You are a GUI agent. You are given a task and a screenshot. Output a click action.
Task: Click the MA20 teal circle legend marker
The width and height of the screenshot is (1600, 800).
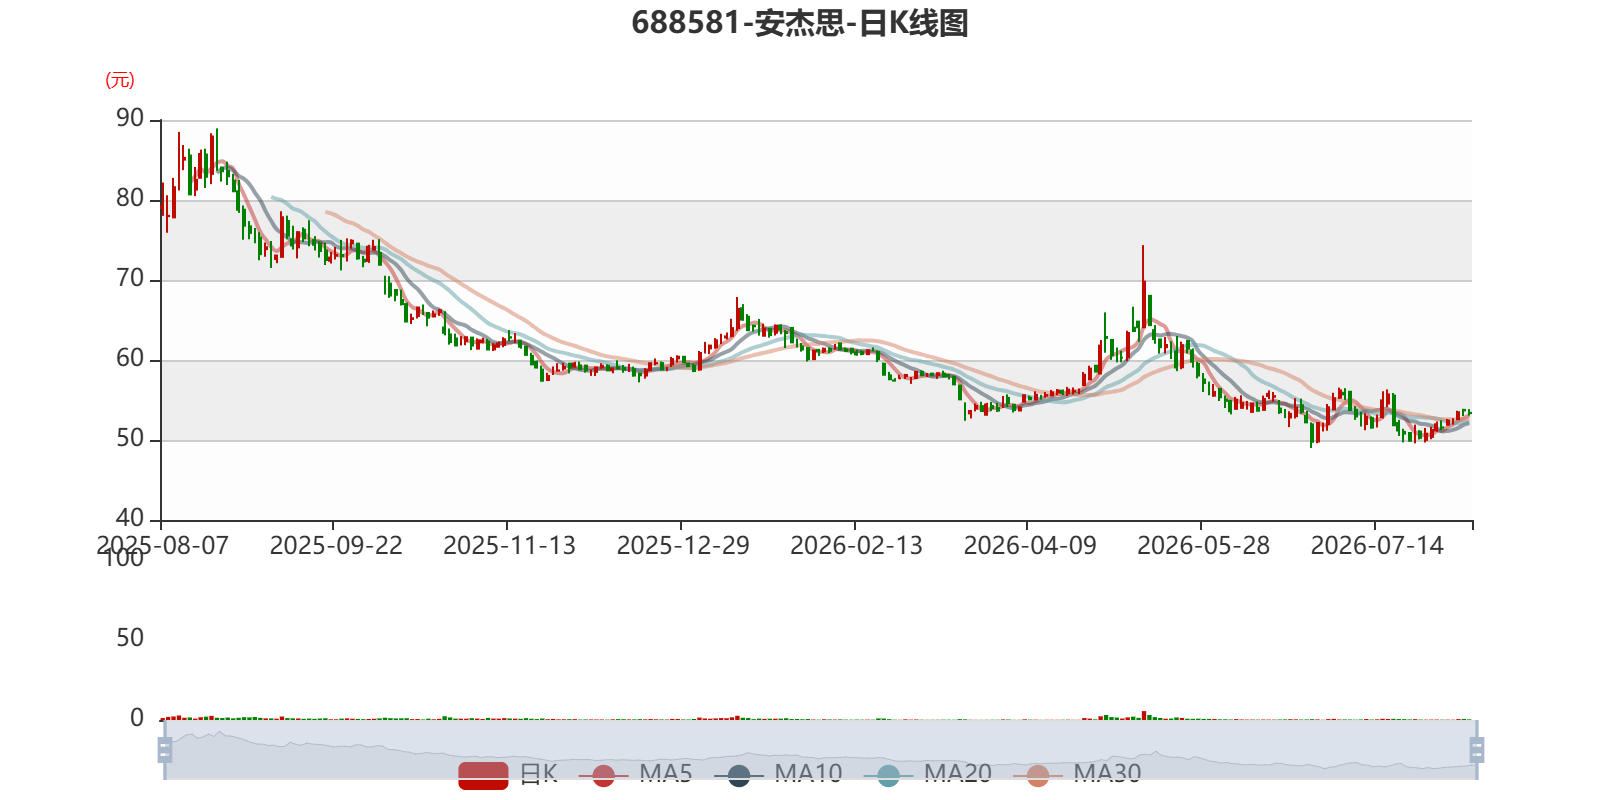click(888, 775)
